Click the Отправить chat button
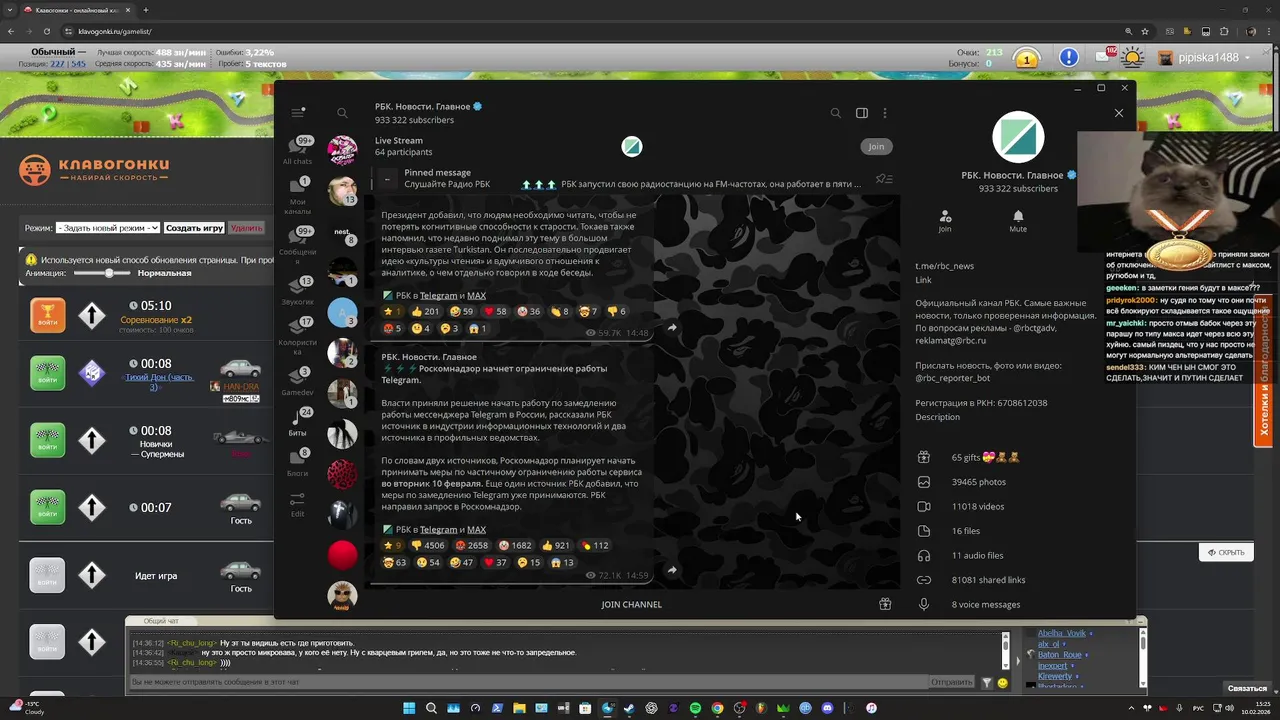The height and width of the screenshot is (720, 1280). tap(951, 682)
